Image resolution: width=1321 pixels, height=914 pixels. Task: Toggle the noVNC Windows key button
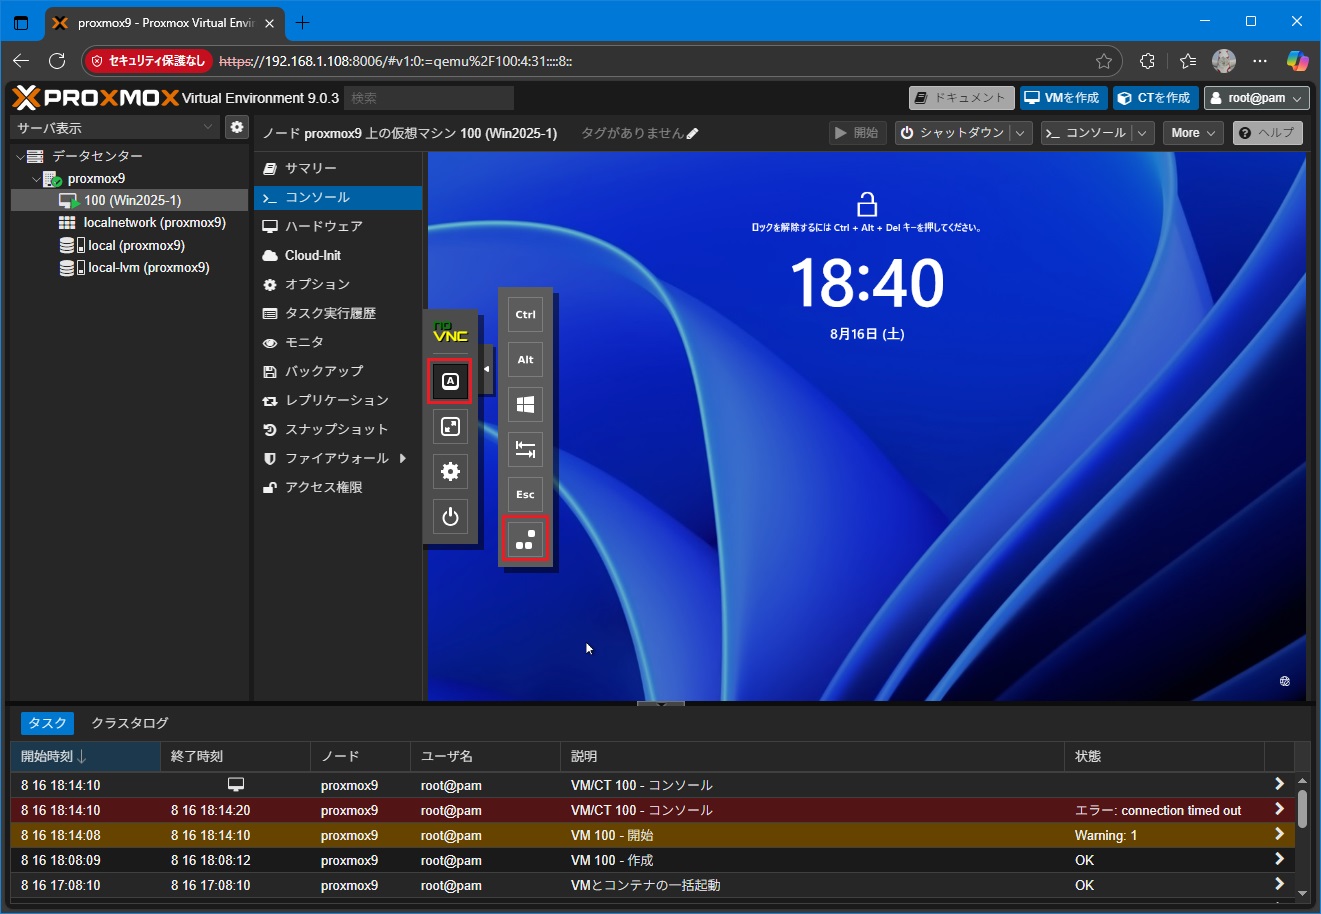click(x=525, y=404)
